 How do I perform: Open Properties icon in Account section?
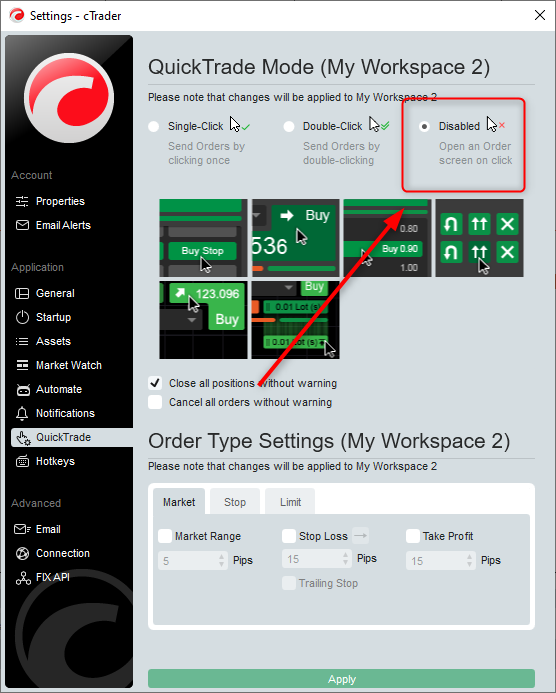click(x=22, y=202)
